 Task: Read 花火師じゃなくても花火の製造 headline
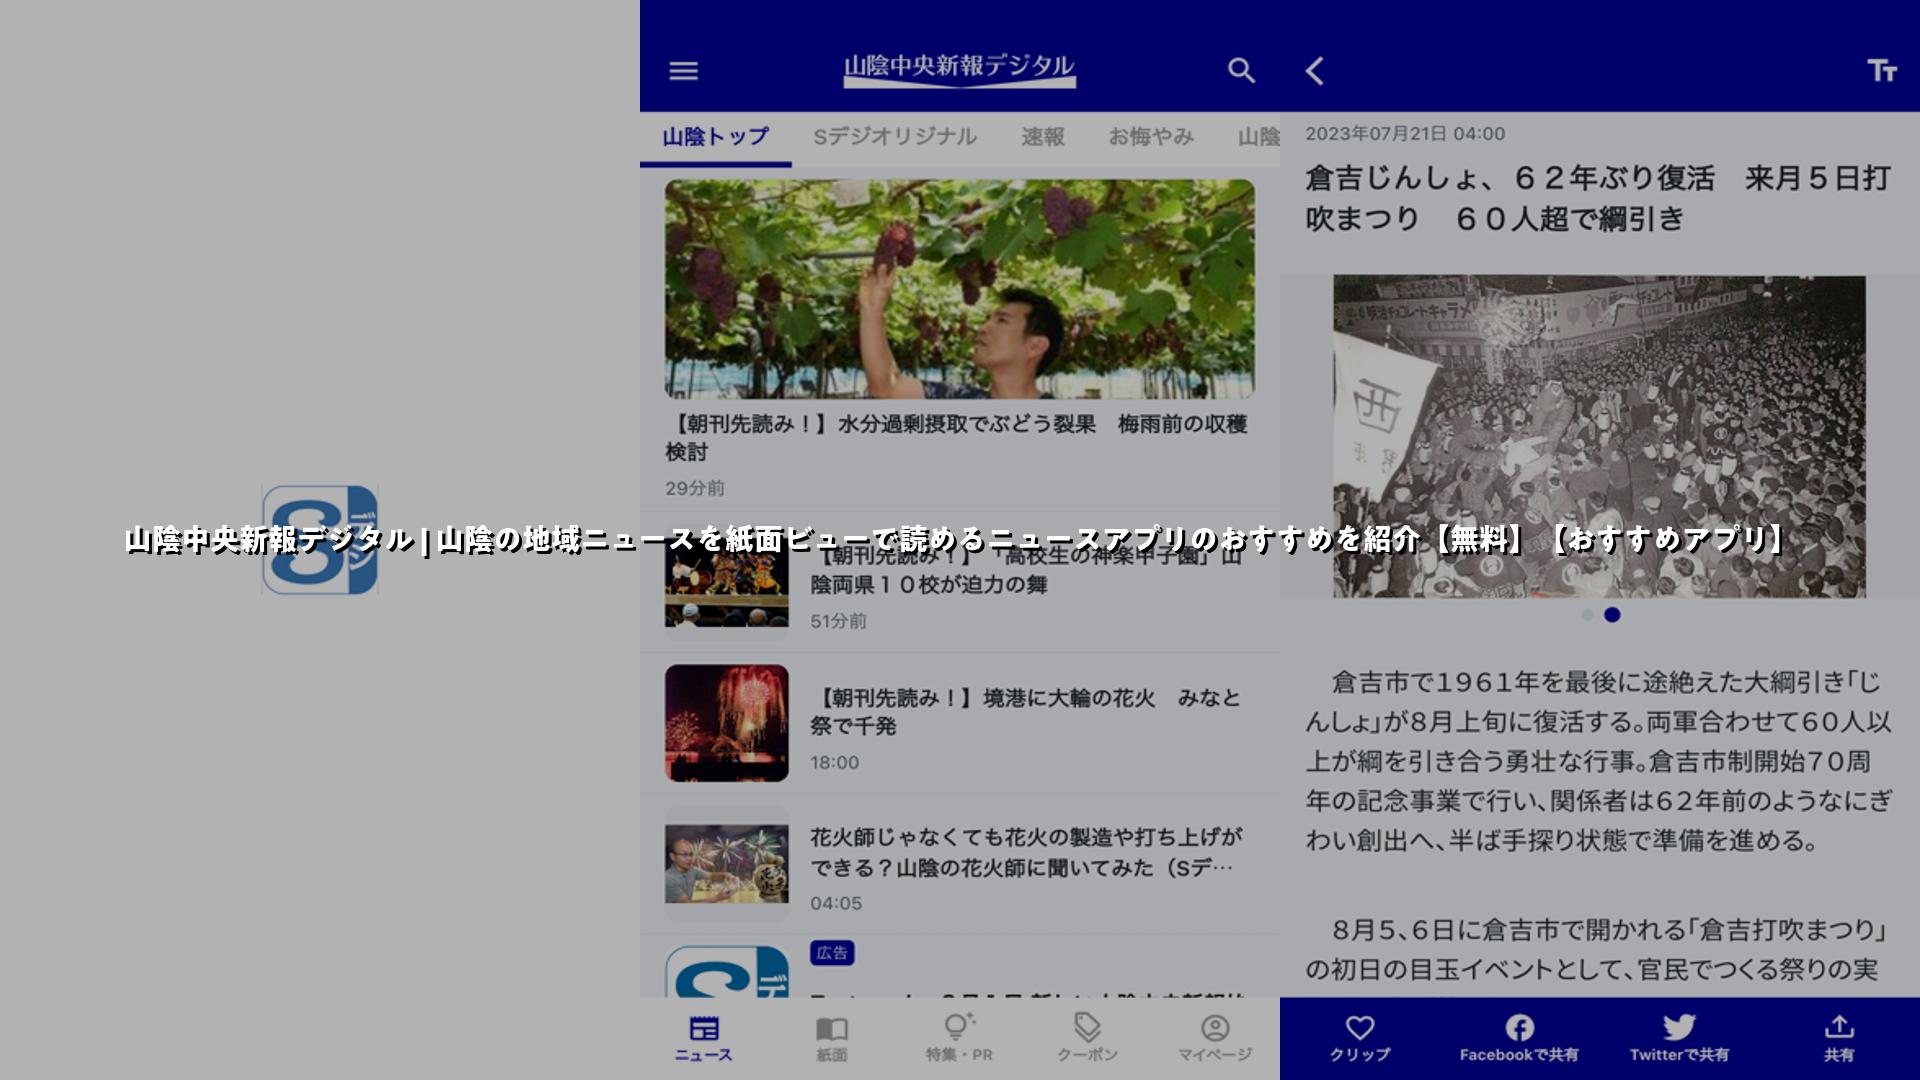point(1026,852)
